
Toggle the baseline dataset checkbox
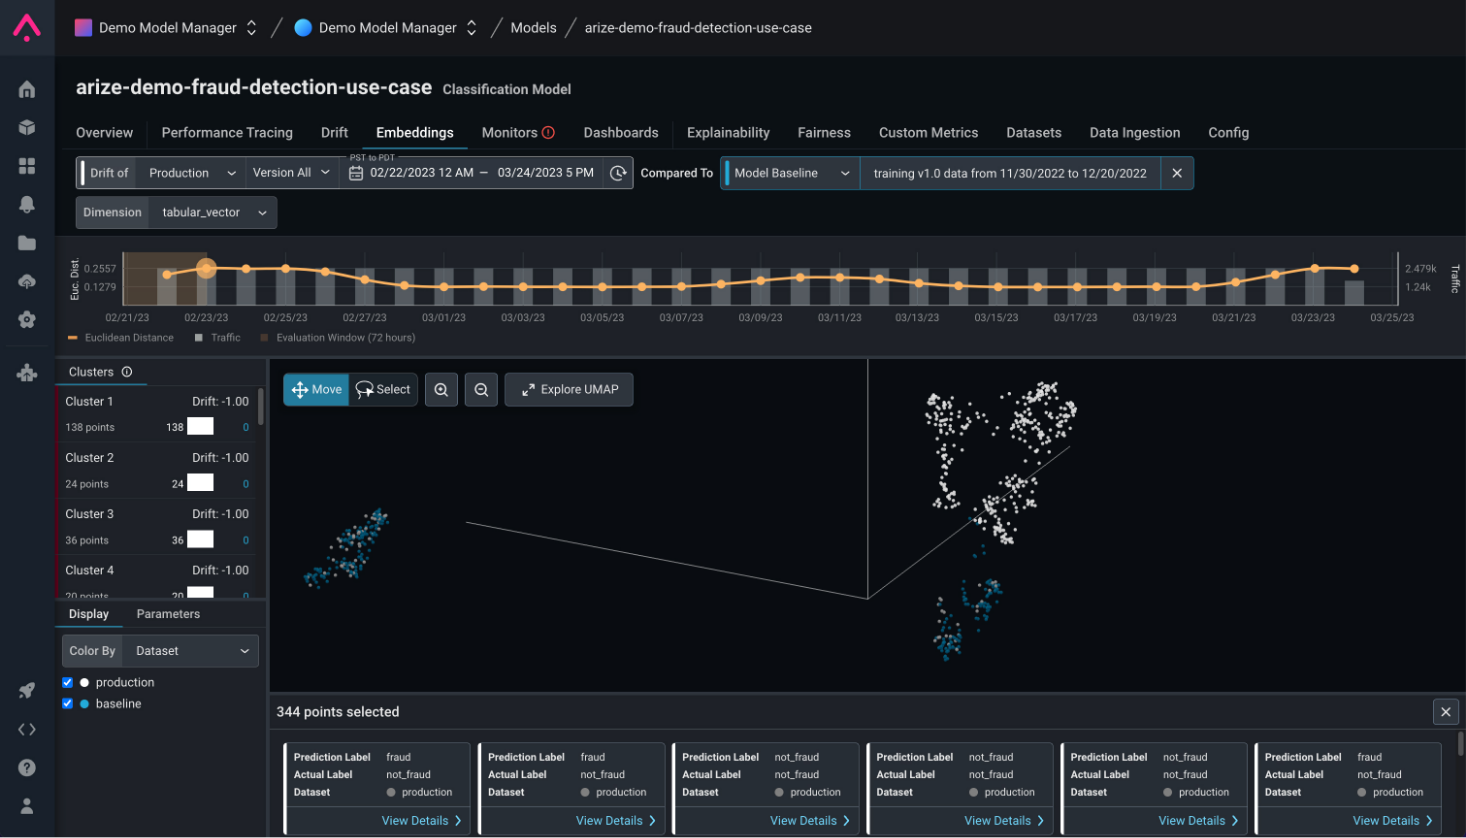click(67, 704)
